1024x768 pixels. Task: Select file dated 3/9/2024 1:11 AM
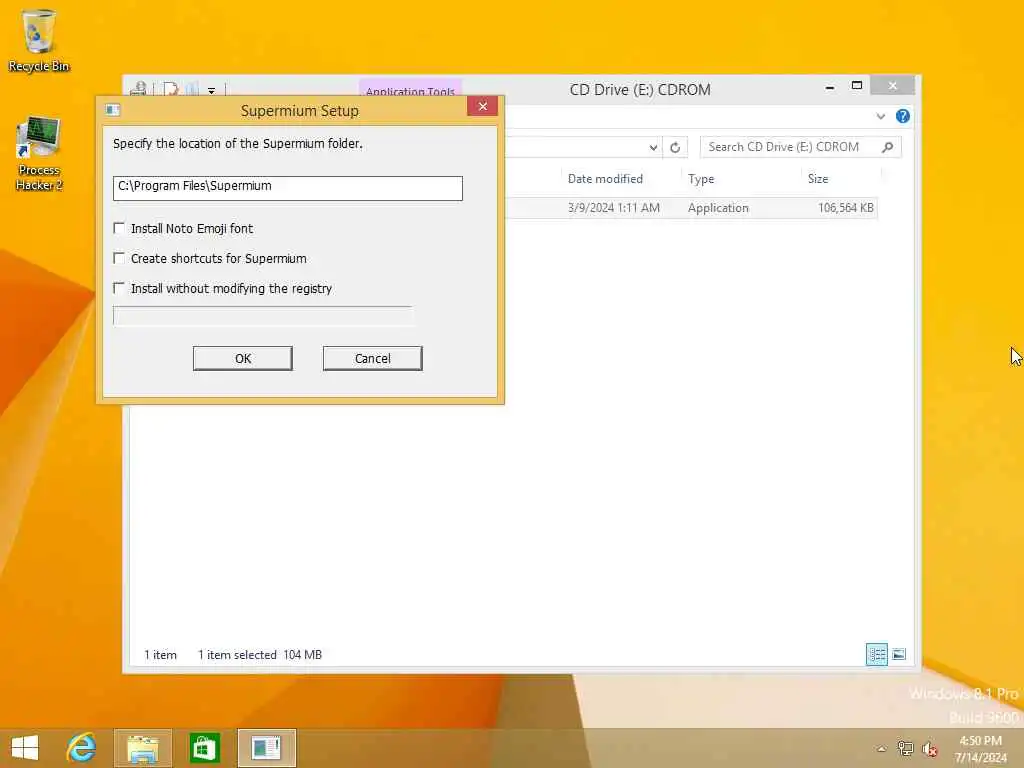tap(614, 208)
